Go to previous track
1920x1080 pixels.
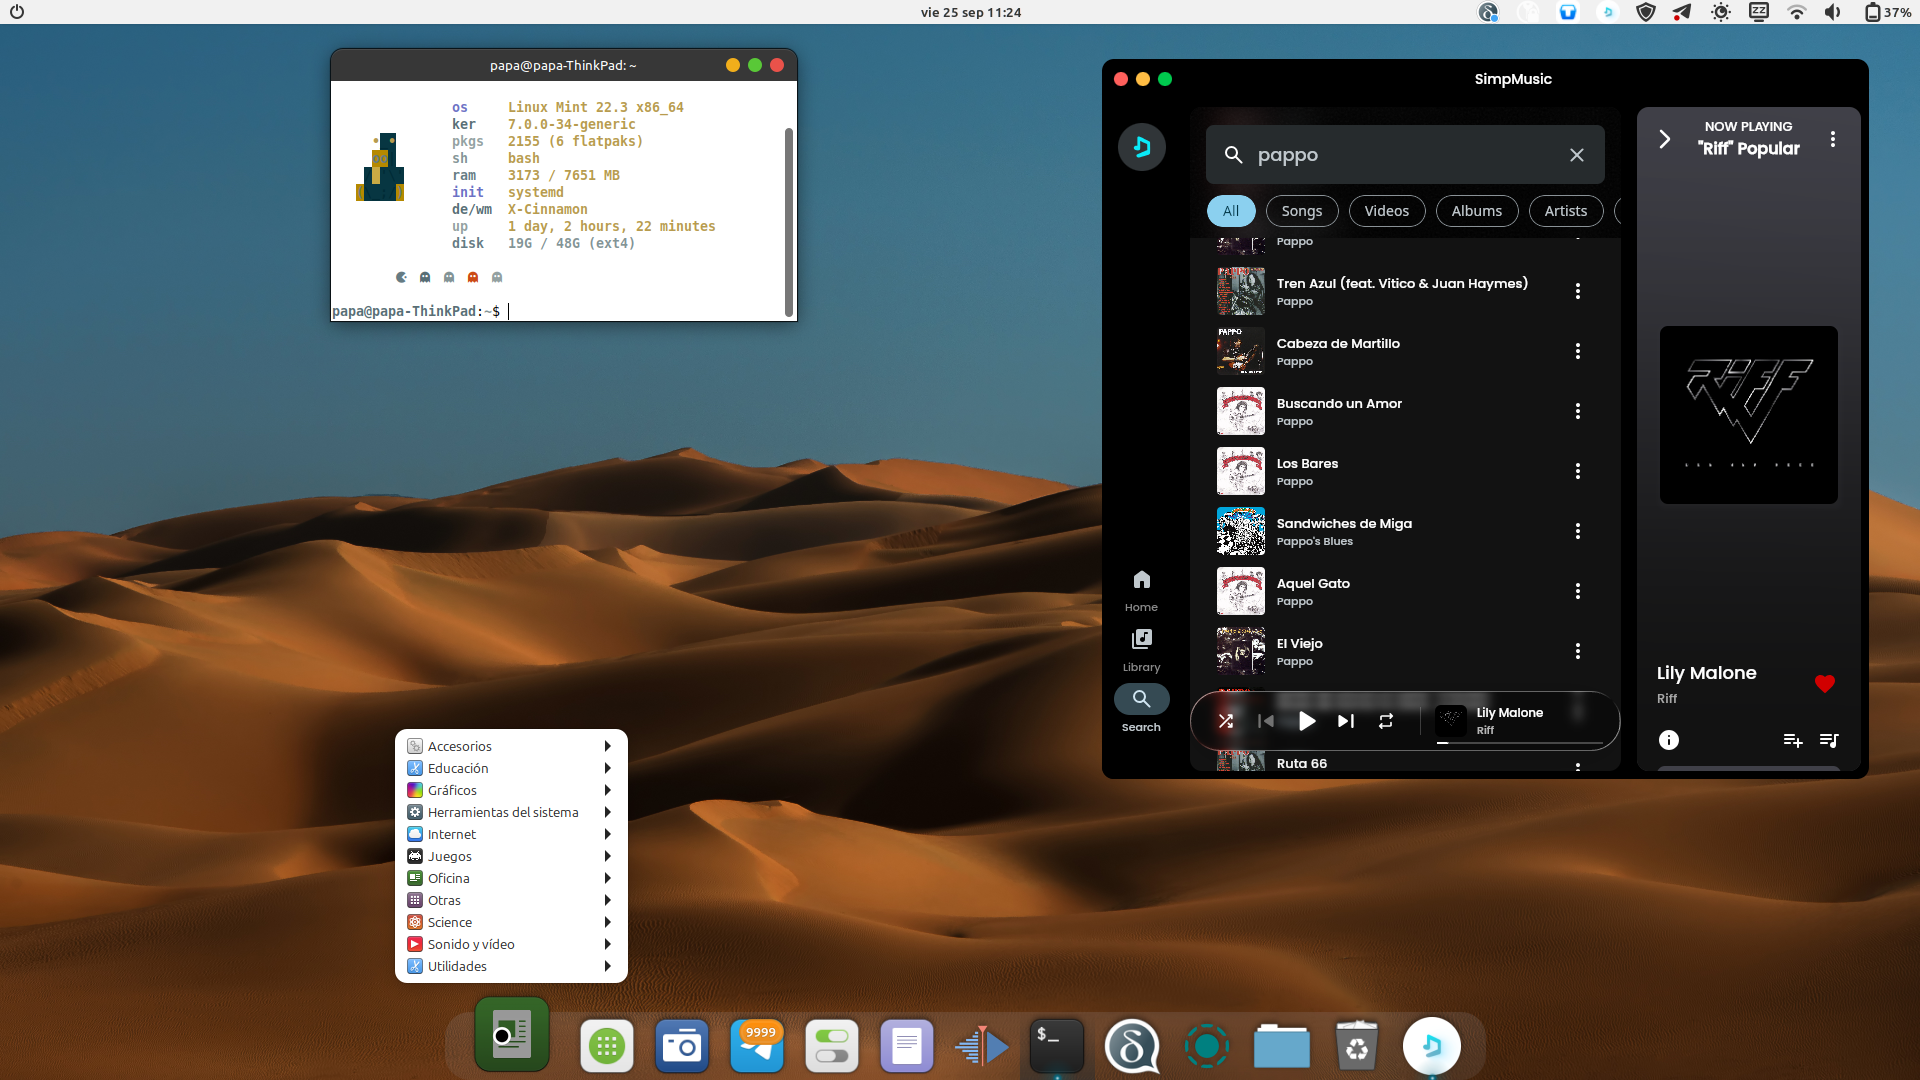tap(1266, 721)
